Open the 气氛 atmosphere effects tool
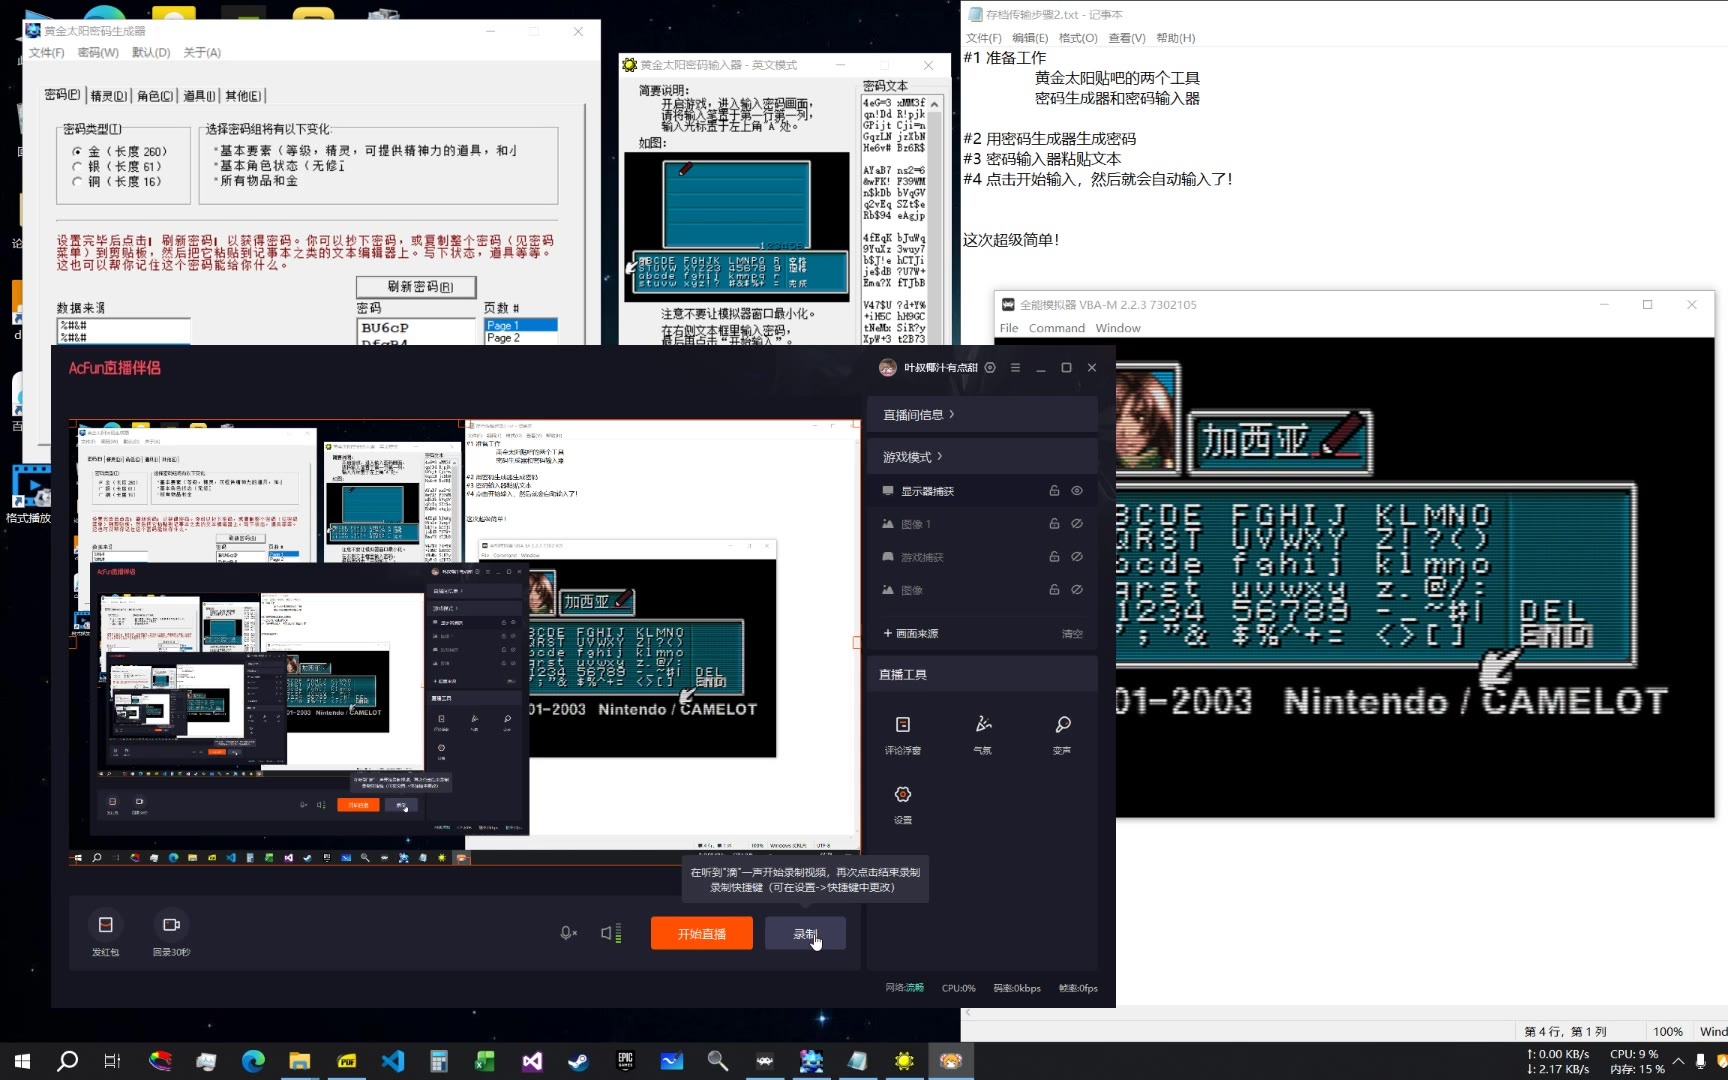Viewport: 1728px width, 1080px height. click(x=983, y=726)
